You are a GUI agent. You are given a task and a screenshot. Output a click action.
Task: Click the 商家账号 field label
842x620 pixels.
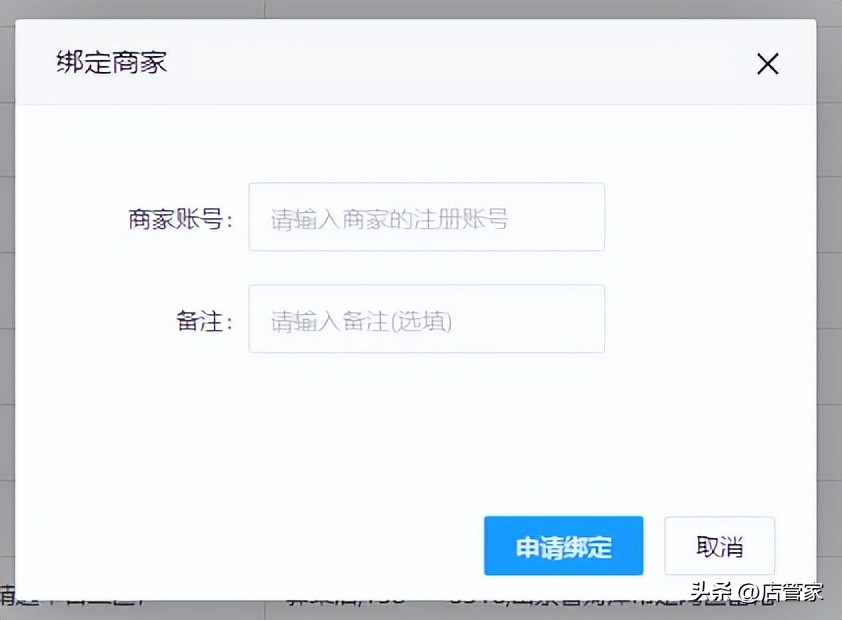point(179,219)
